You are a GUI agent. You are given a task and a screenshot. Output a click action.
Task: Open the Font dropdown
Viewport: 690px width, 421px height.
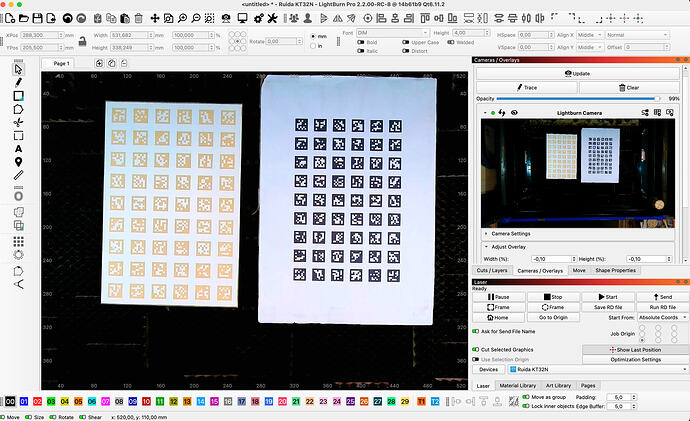(392, 33)
